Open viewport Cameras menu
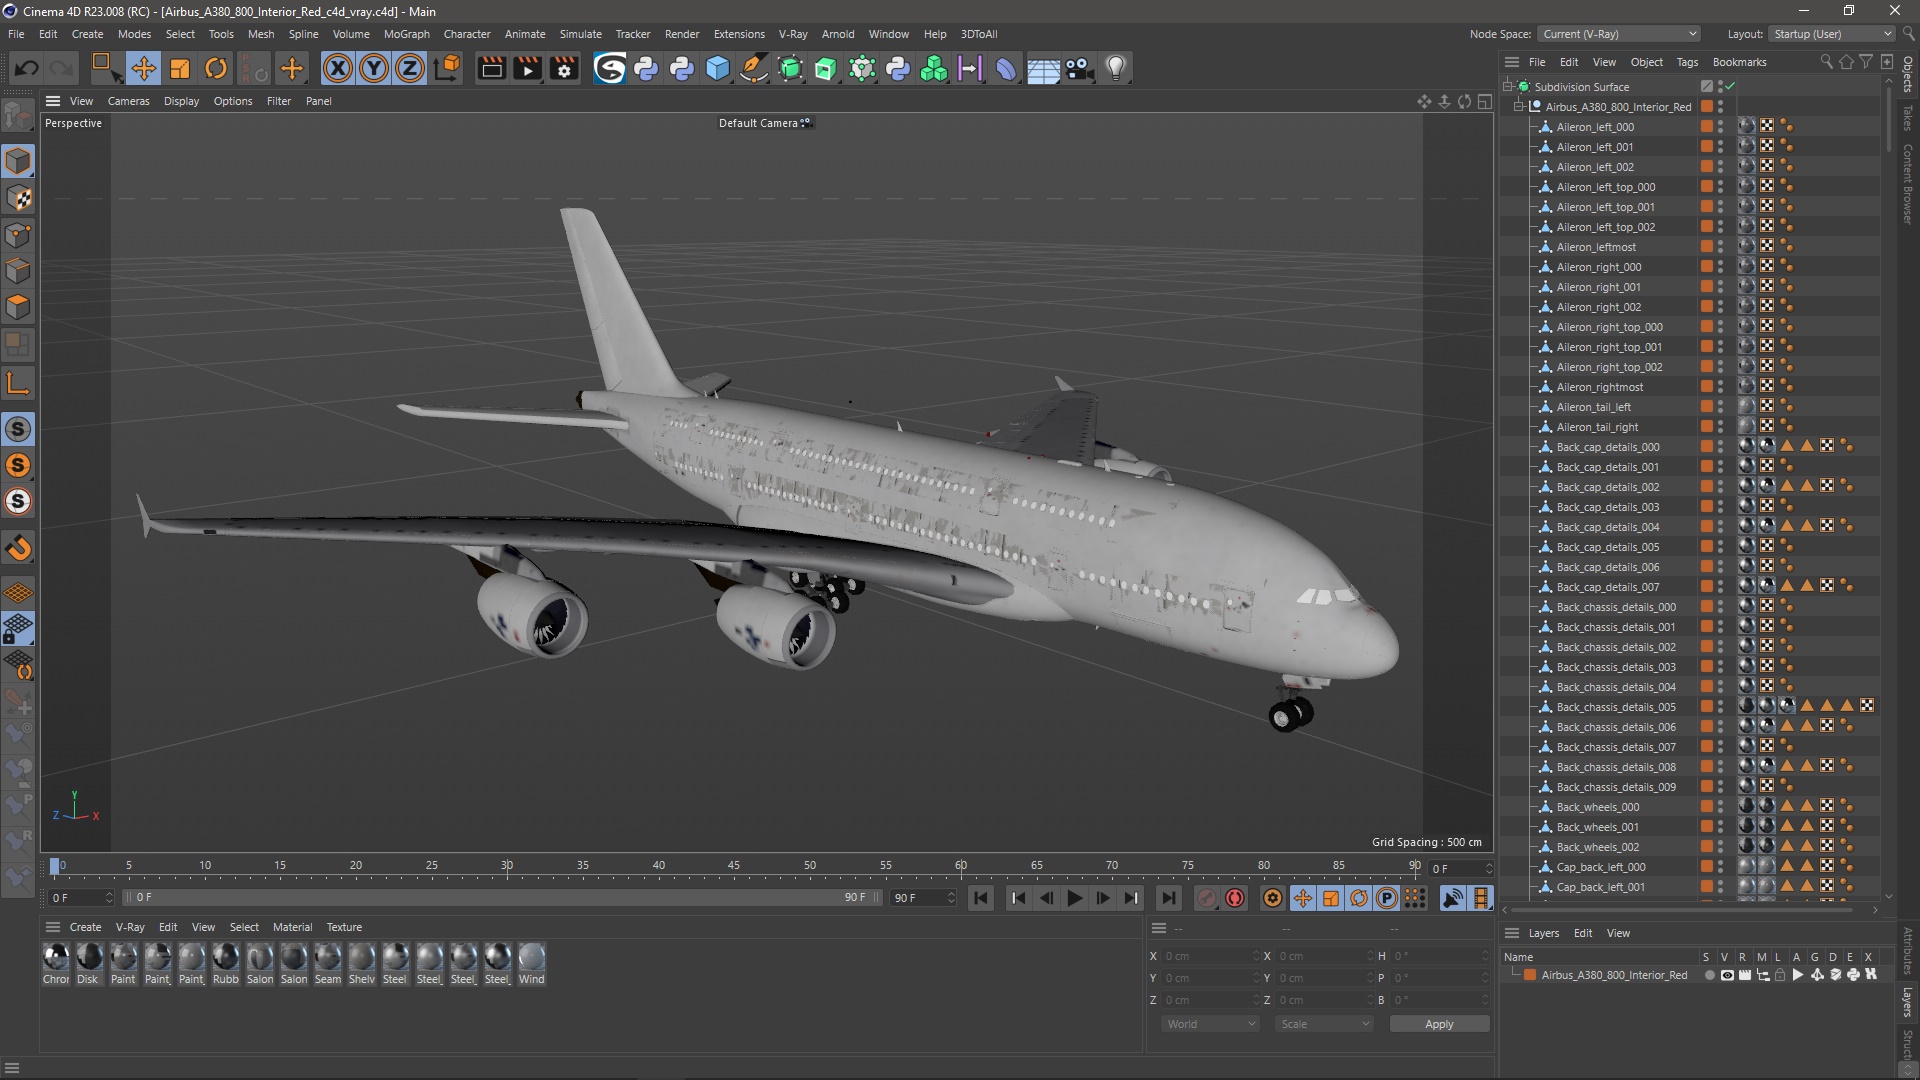Viewport: 1920px width, 1080px height. (128, 101)
